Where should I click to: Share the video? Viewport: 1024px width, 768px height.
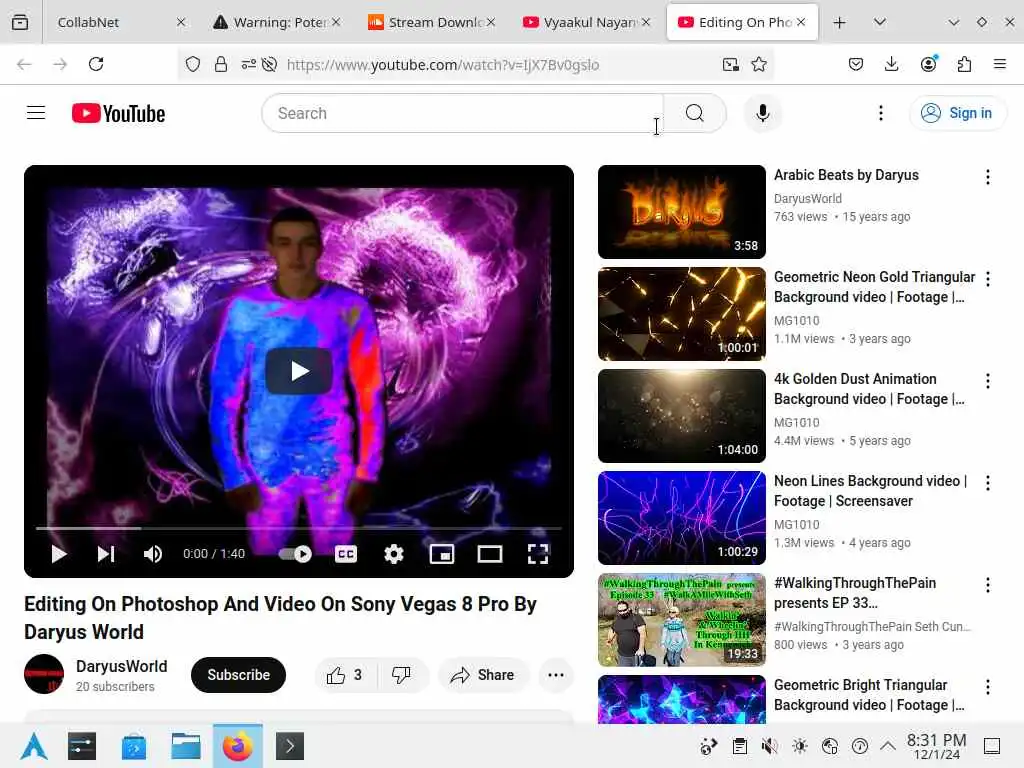[483, 675]
